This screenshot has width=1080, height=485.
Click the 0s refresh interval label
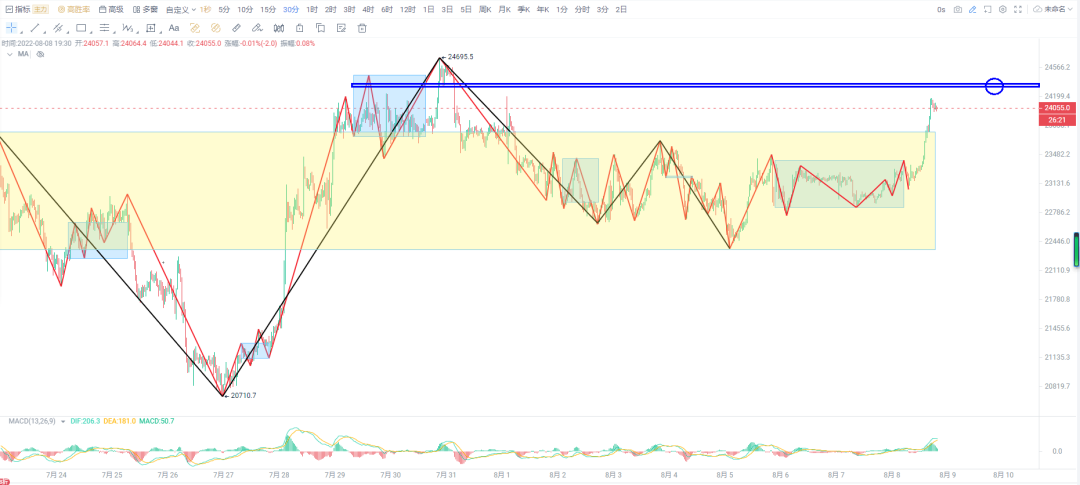point(941,10)
